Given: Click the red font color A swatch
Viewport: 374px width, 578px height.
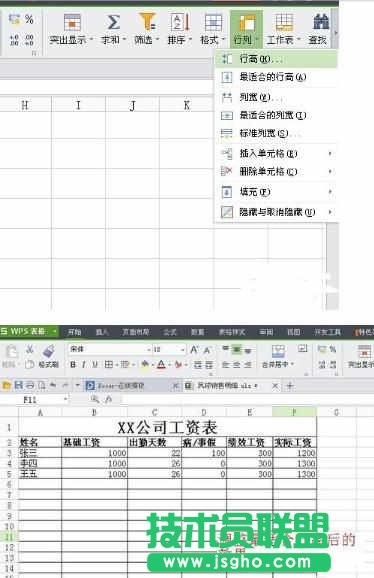Looking at the screenshot, I should point(161,365).
